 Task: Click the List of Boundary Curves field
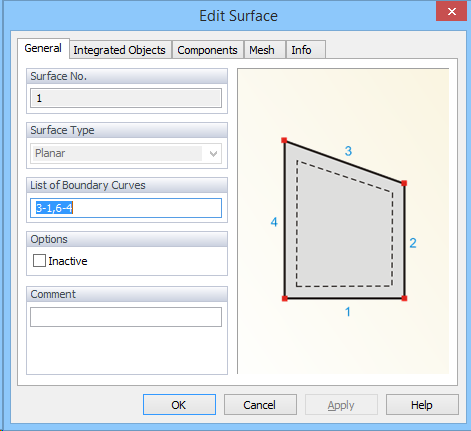126,208
